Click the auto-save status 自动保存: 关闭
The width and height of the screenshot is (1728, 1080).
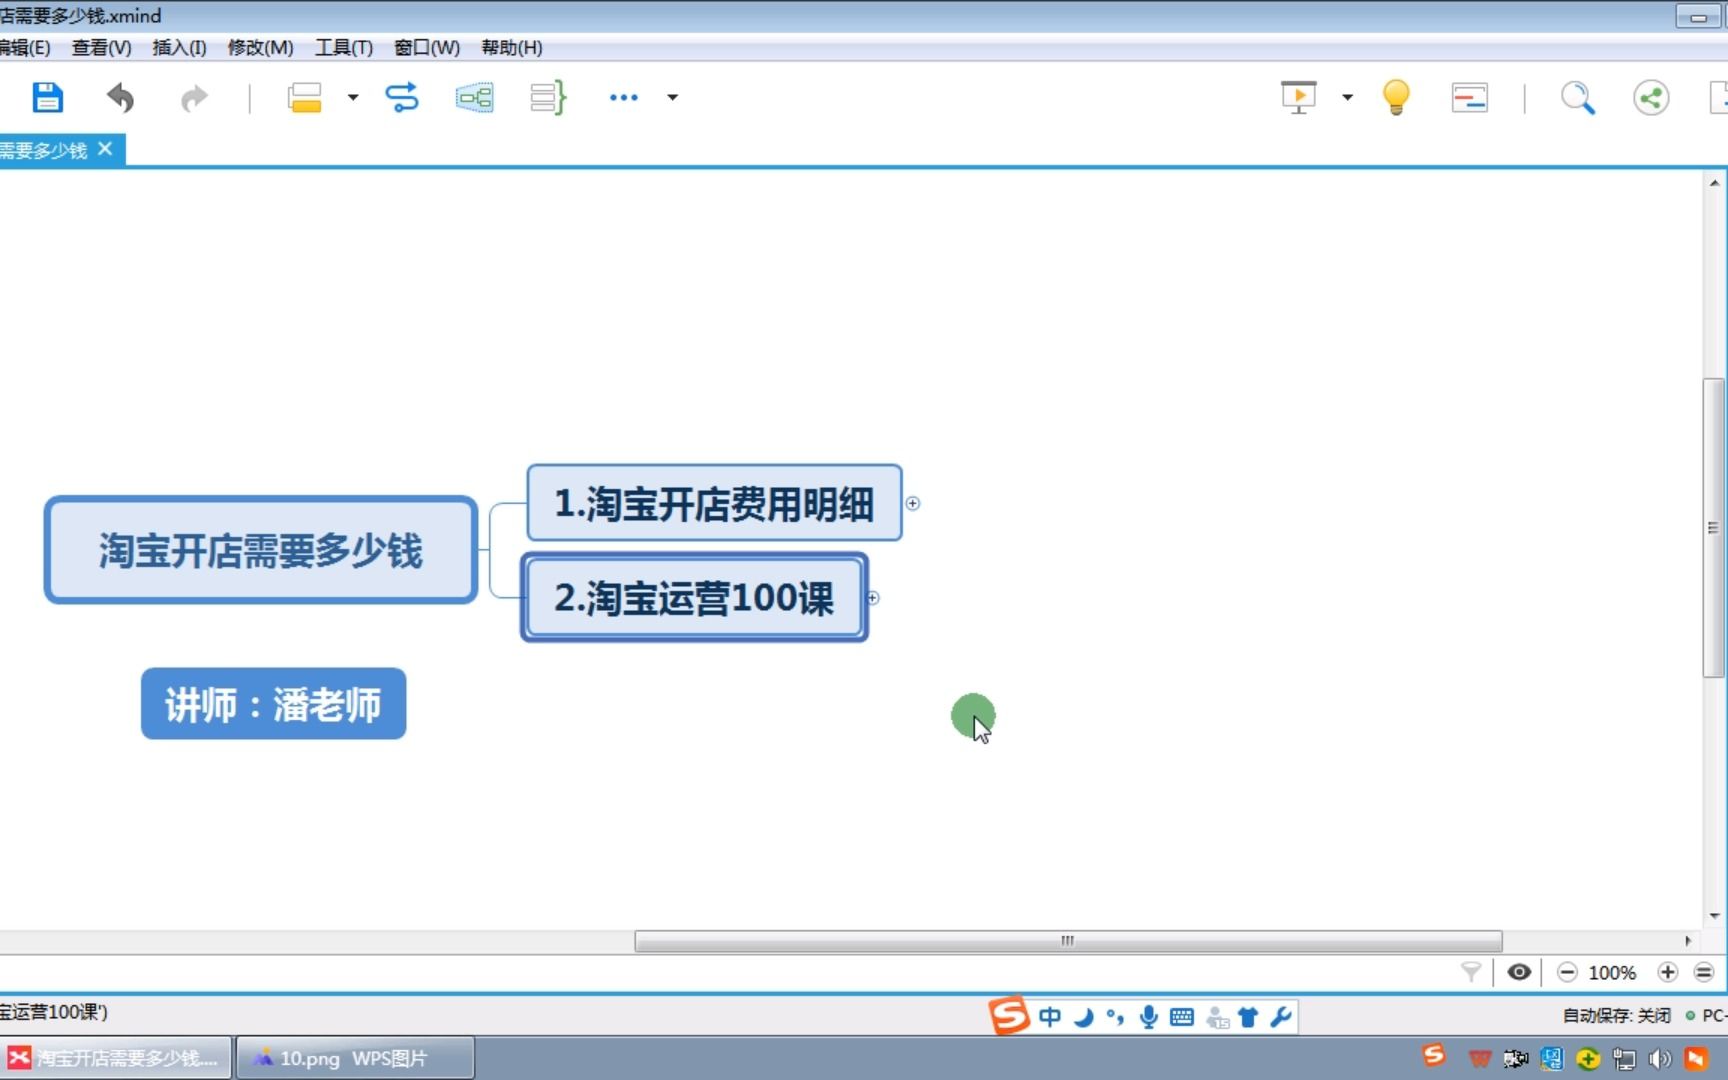tap(1617, 1015)
